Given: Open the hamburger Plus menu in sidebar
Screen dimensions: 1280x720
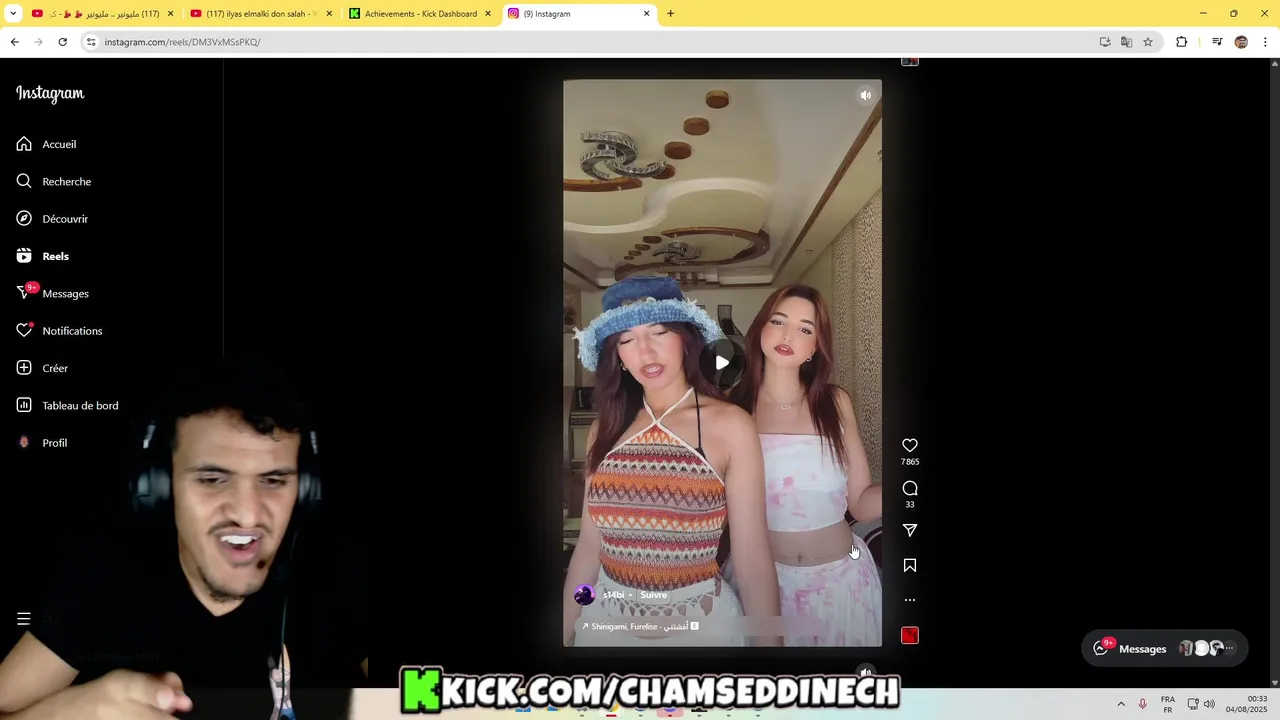Looking at the screenshot, I should click(24, 619).
